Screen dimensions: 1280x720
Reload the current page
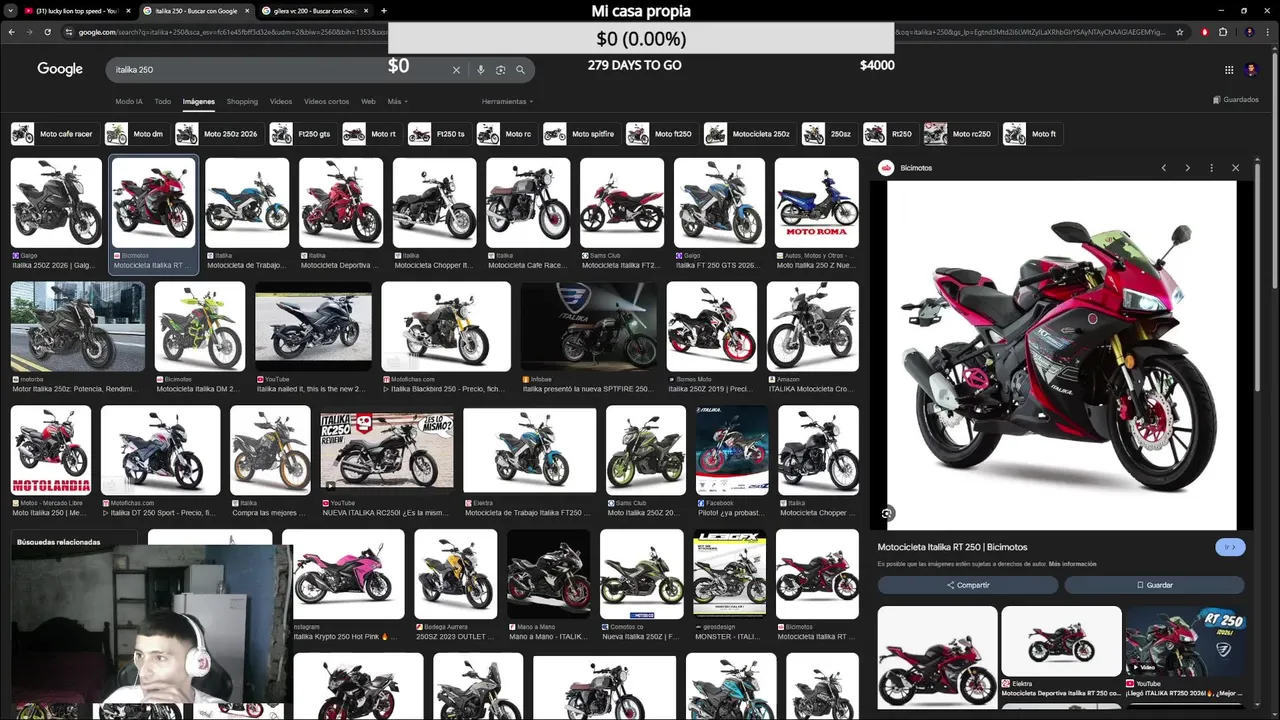(x=47, y=32)
